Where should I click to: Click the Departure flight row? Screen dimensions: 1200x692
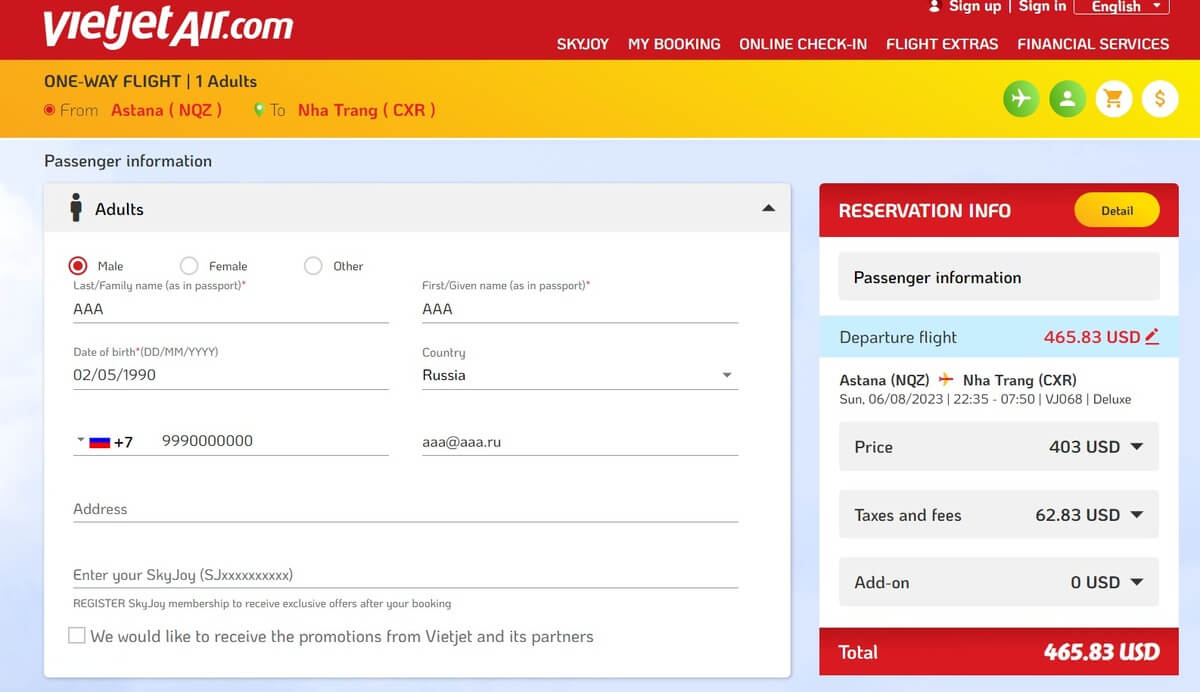(998, 337)
